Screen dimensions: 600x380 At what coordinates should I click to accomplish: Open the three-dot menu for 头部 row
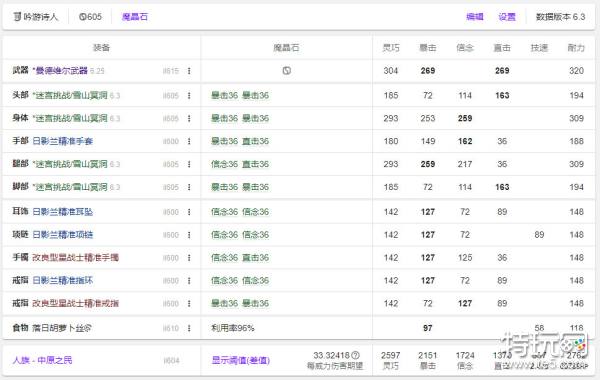[x=189, y=95]
